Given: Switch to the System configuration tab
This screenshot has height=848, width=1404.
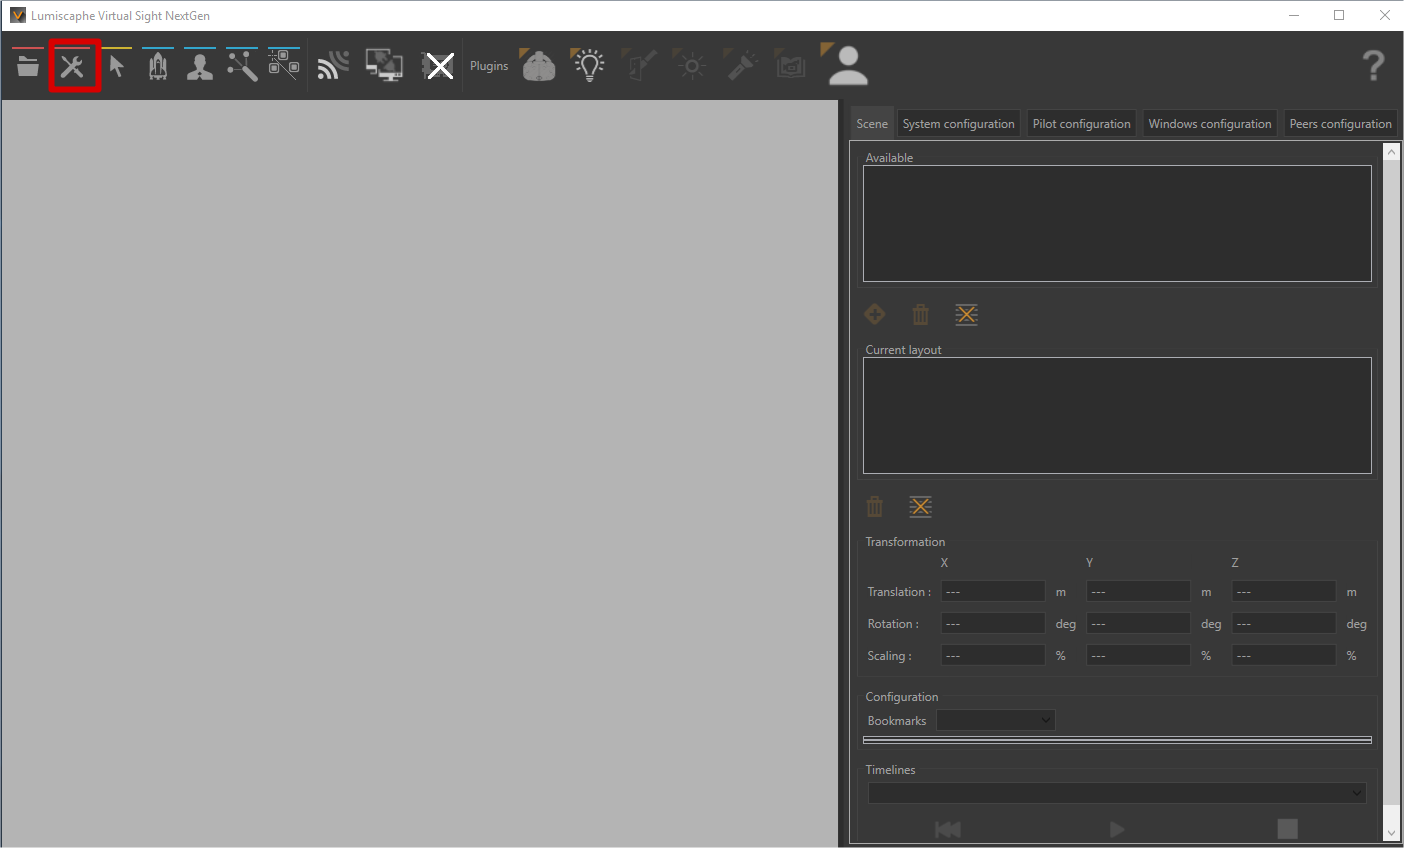Looking at the screenshot, I should (x=958, y=124).
